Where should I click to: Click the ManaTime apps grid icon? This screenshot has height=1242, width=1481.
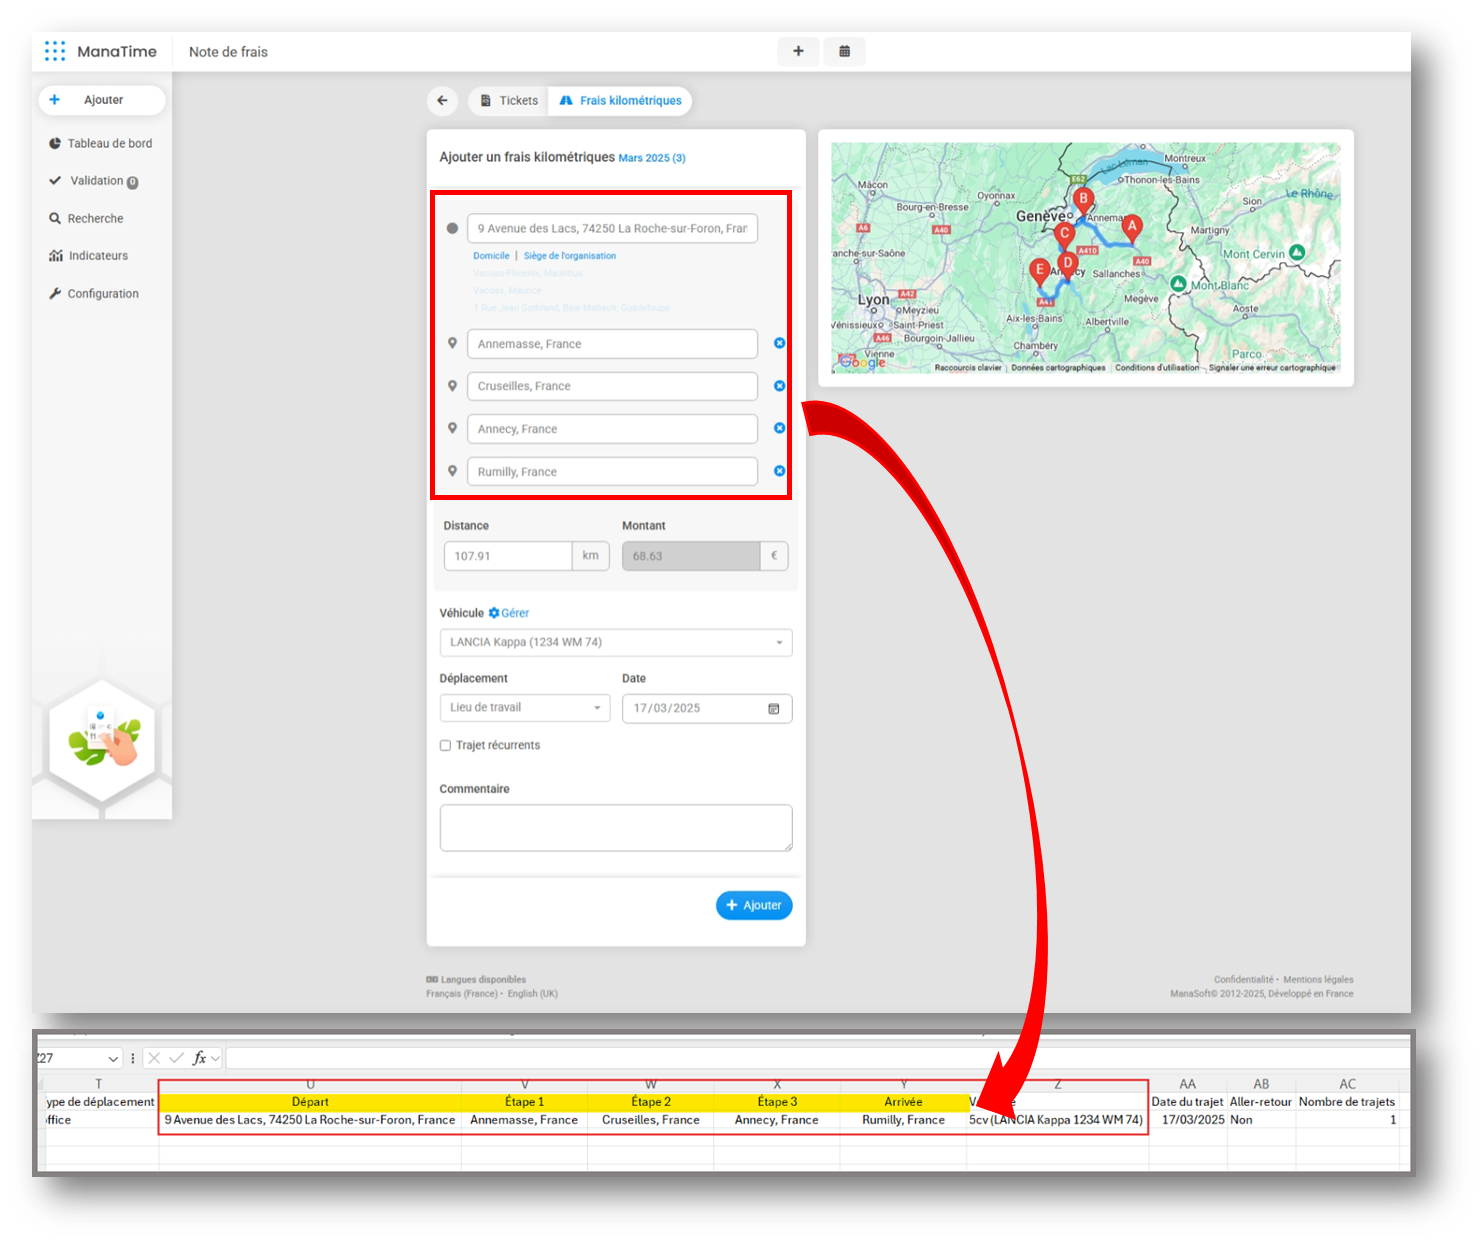click(55, 51)
